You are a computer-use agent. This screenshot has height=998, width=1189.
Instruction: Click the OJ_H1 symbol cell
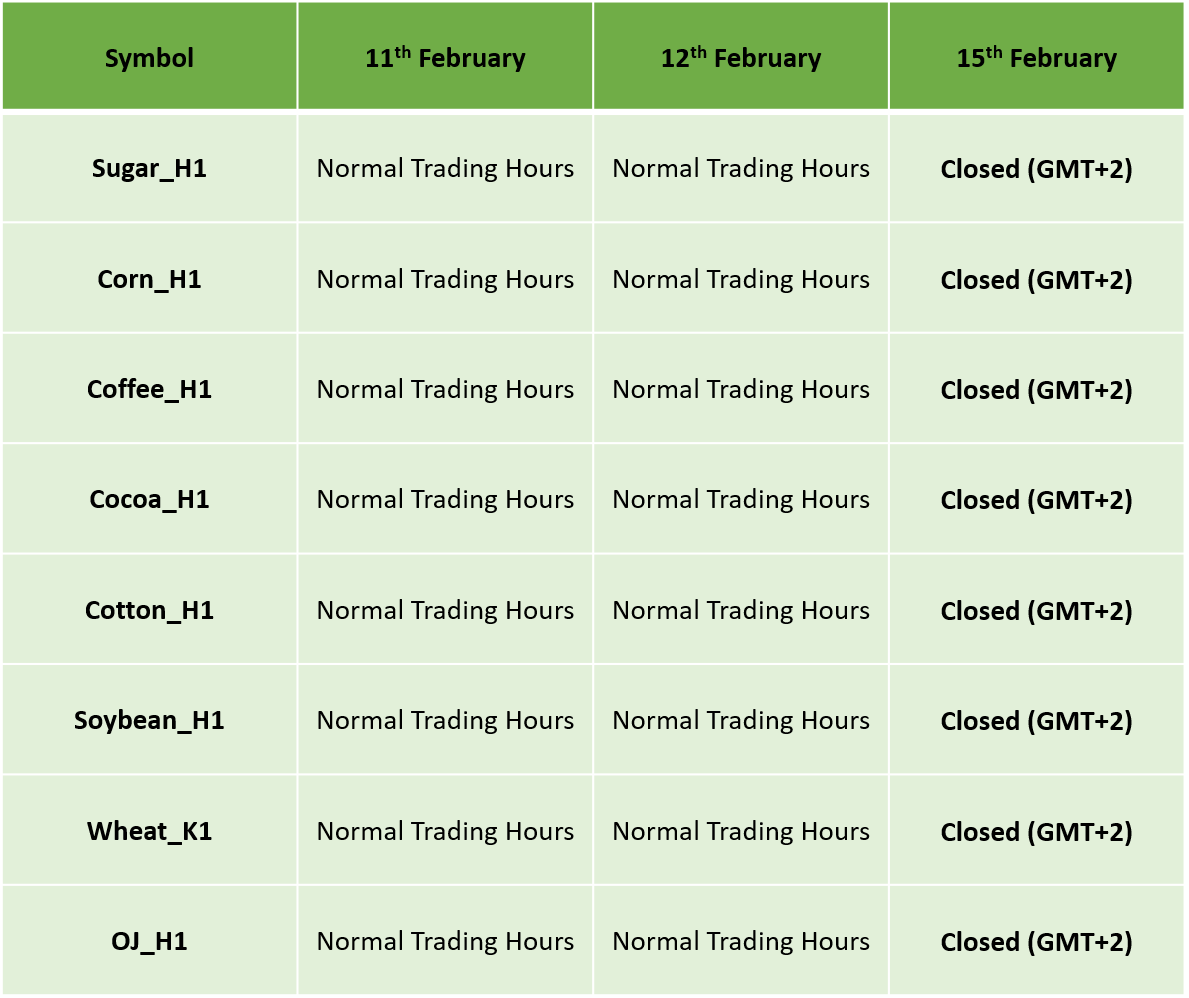coord(149,941)
